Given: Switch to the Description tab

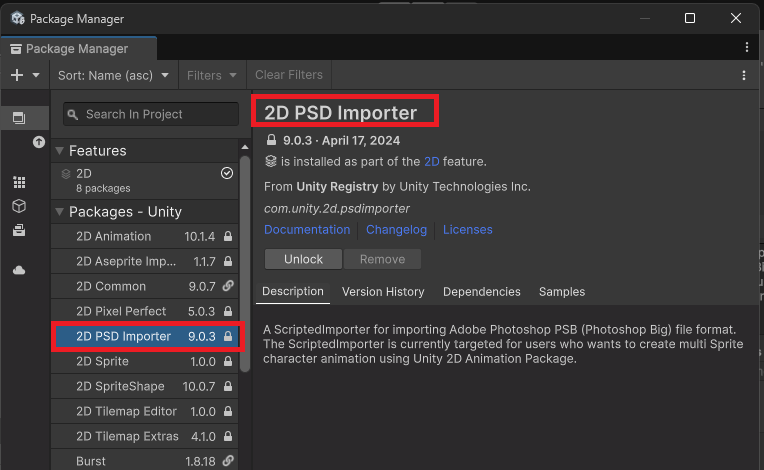Looking at the screenshot, I should point(293,292).
